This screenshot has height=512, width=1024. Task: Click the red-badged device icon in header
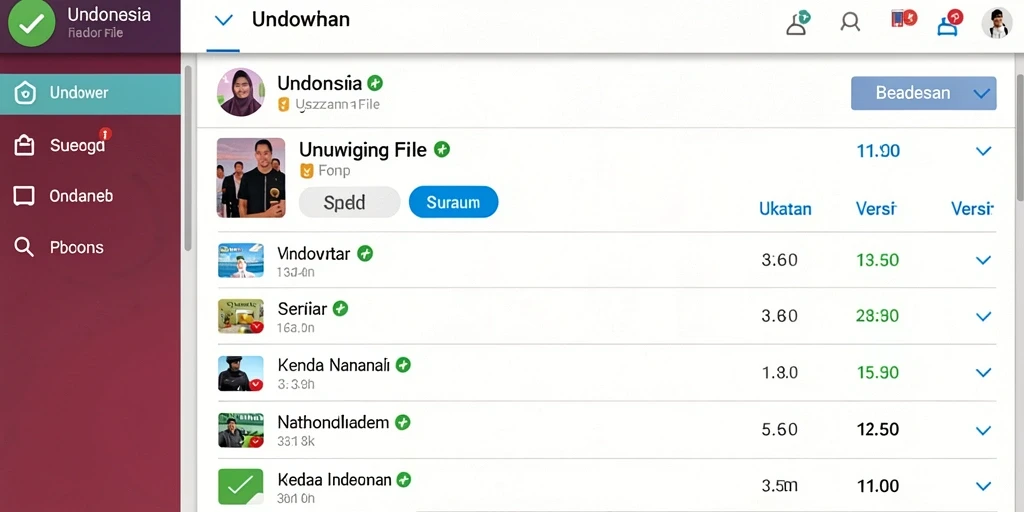903,18
